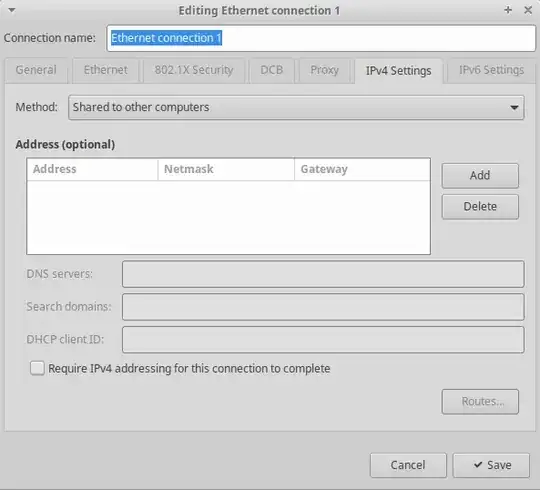Enable Require IPv4 addressing checkbox
This screenshot has height=490, width=540.
click(37, 368)
